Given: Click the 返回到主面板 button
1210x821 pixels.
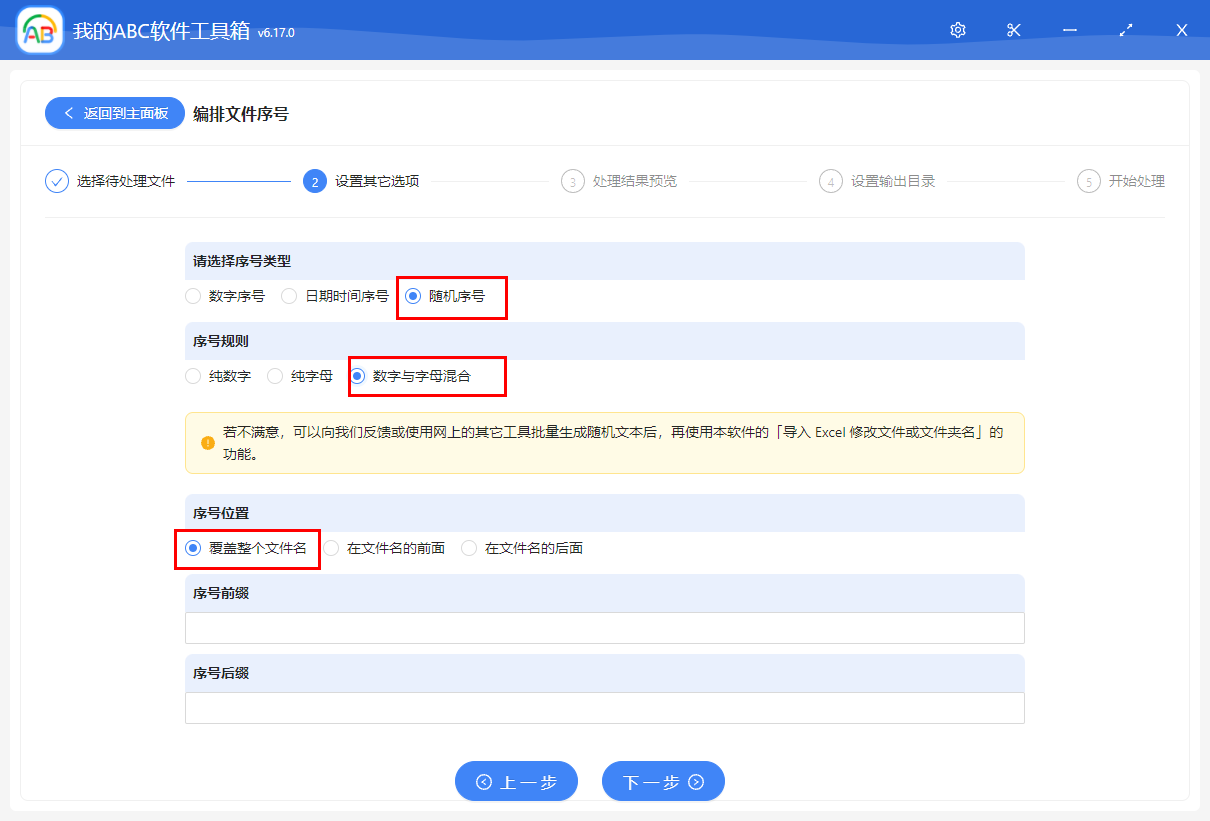Looking at the screenshot, I should [114, 112].
